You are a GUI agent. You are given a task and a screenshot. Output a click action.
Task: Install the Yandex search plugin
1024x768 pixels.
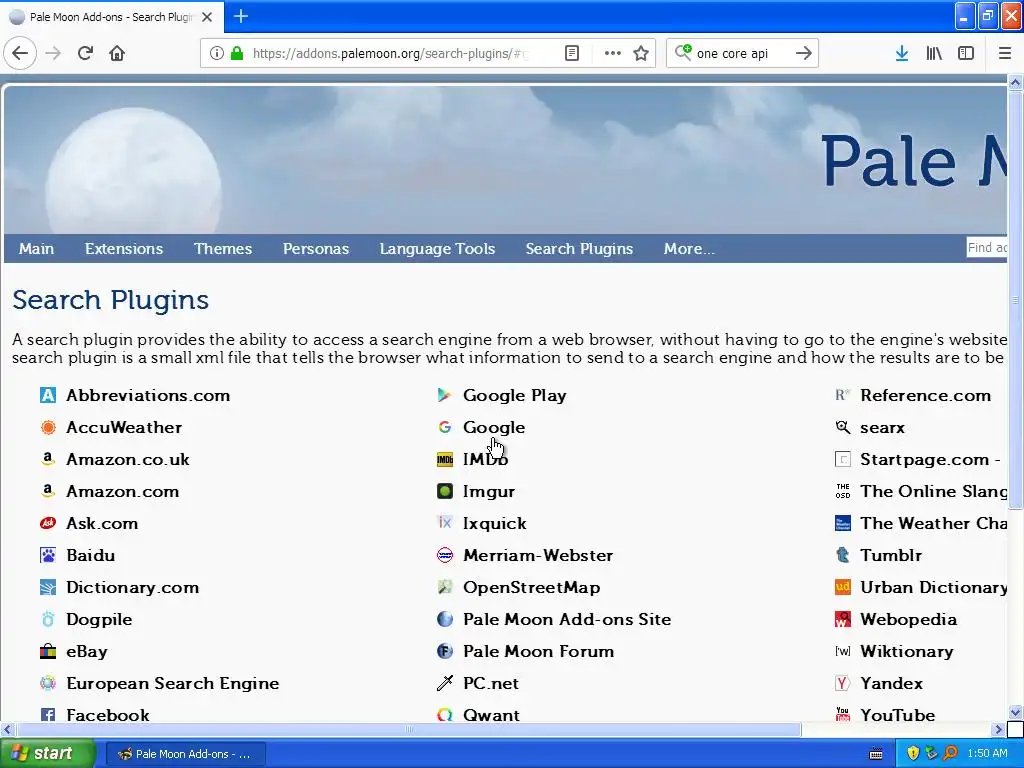coord(891,683)
